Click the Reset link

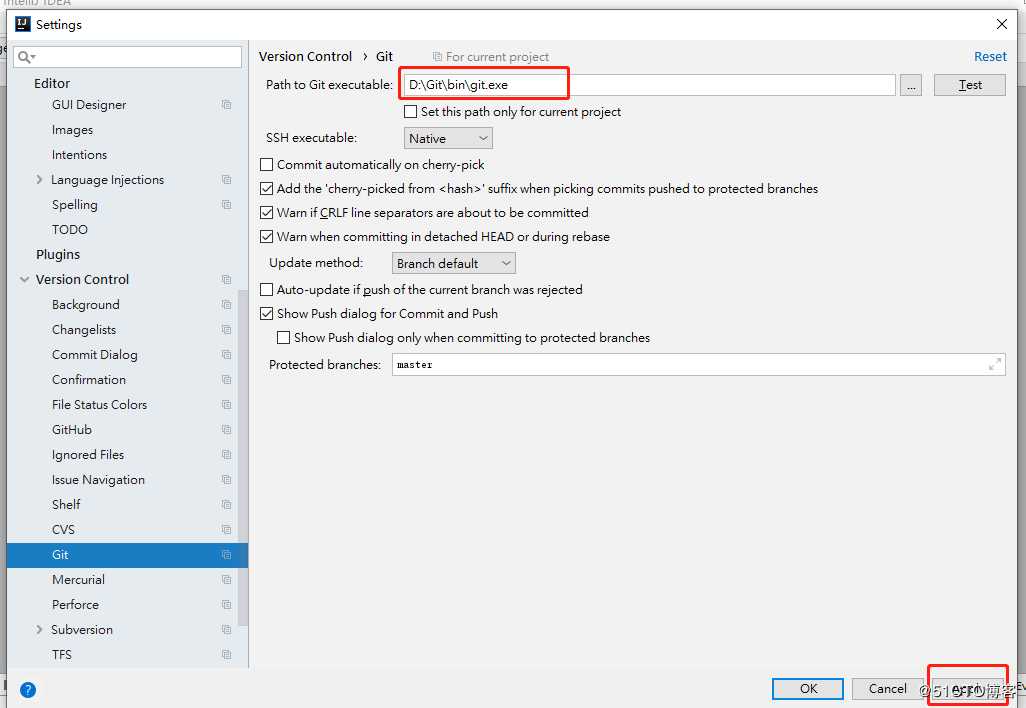coord(990,57)
